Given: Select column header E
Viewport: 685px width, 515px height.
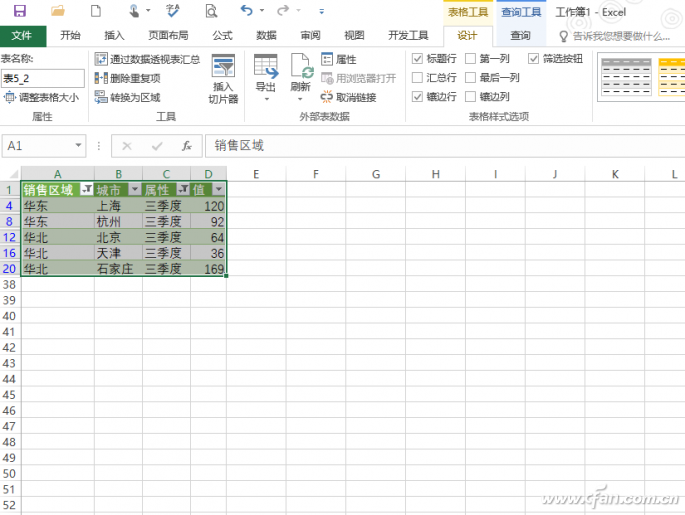Looking at the screenshot, I should point(256,174).
